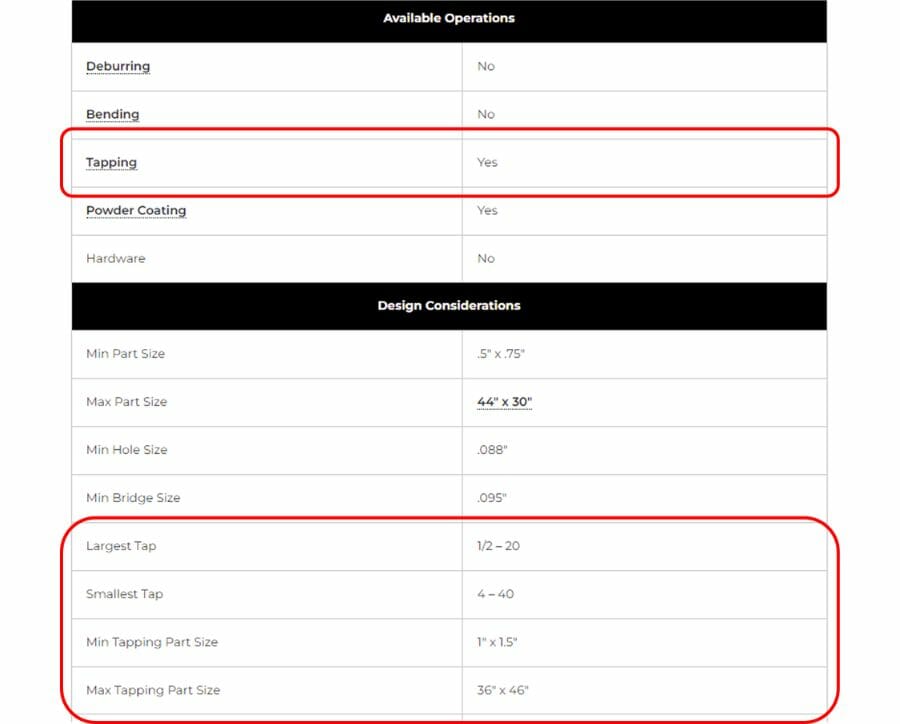
Task: Open the Bending link
Action: (112, 114)
